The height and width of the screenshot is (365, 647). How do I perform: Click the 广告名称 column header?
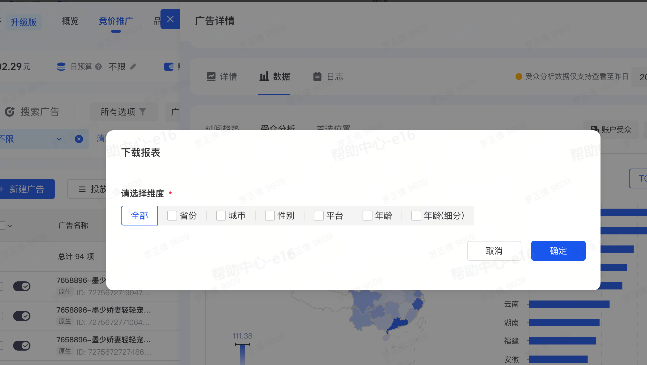click(x=73, y=226)
